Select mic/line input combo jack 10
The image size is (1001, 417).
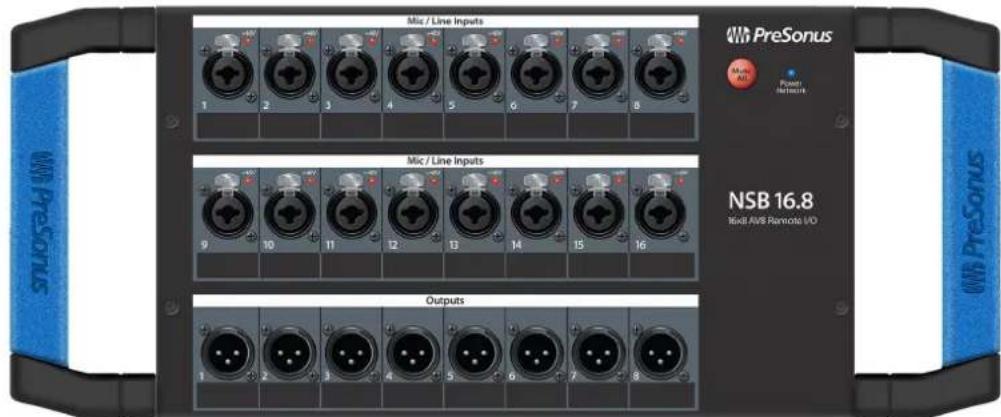289,215
